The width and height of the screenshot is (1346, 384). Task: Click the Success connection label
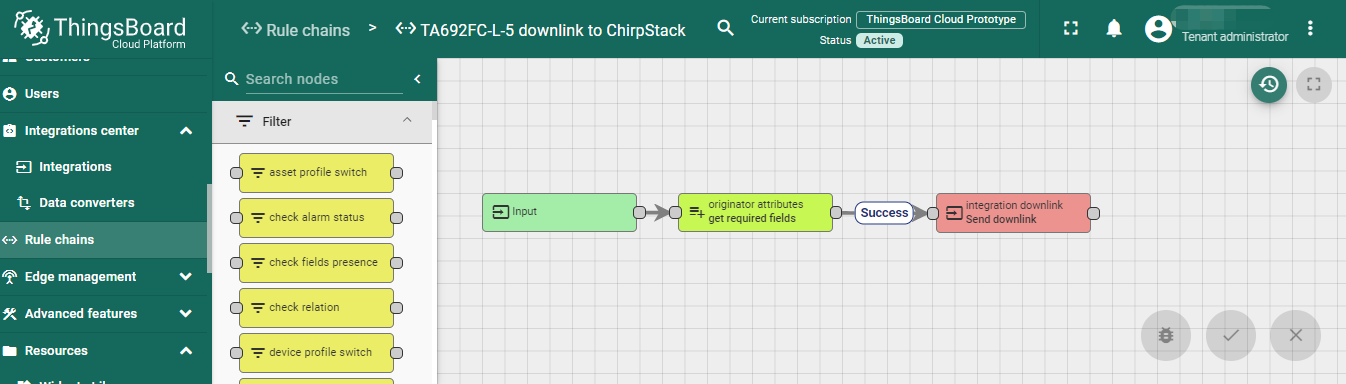click(x=884, y=212)
